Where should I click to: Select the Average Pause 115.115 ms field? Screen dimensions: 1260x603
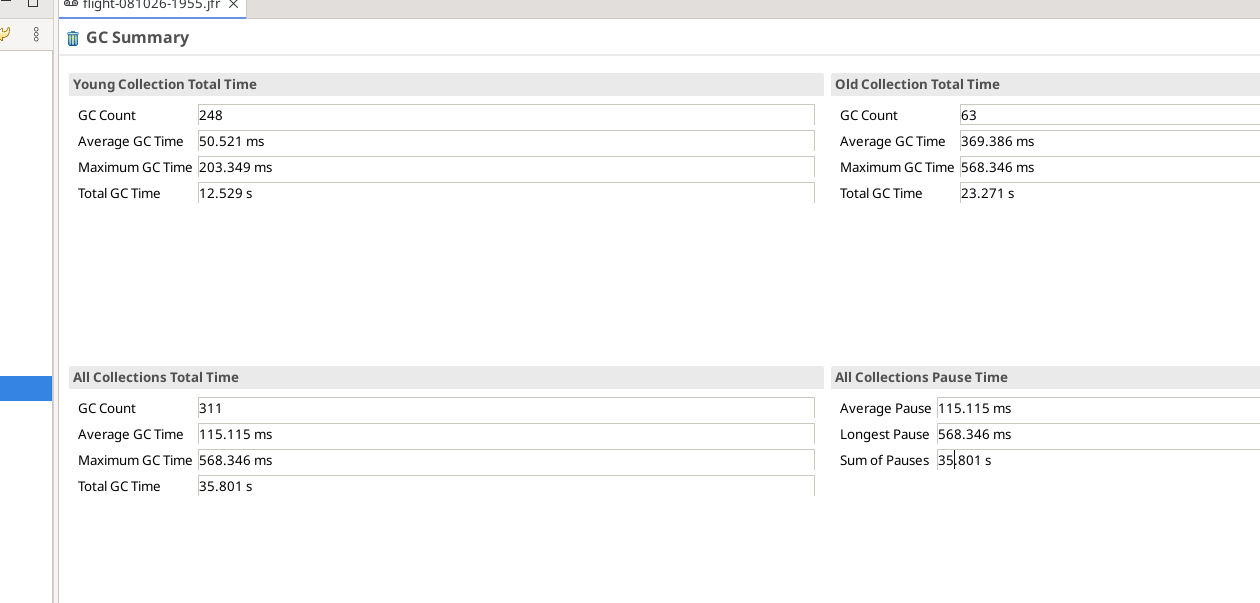click(x=1098, y=408)
